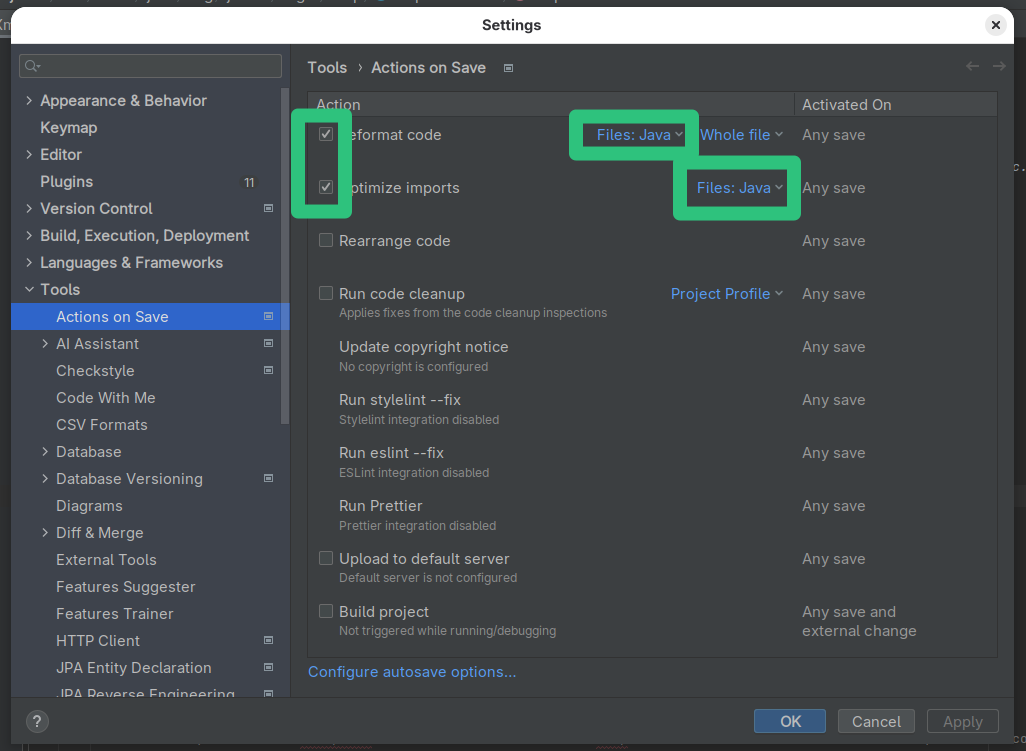Open the Project Profile dropdown
1026x751 pixels.
point(727,294)
